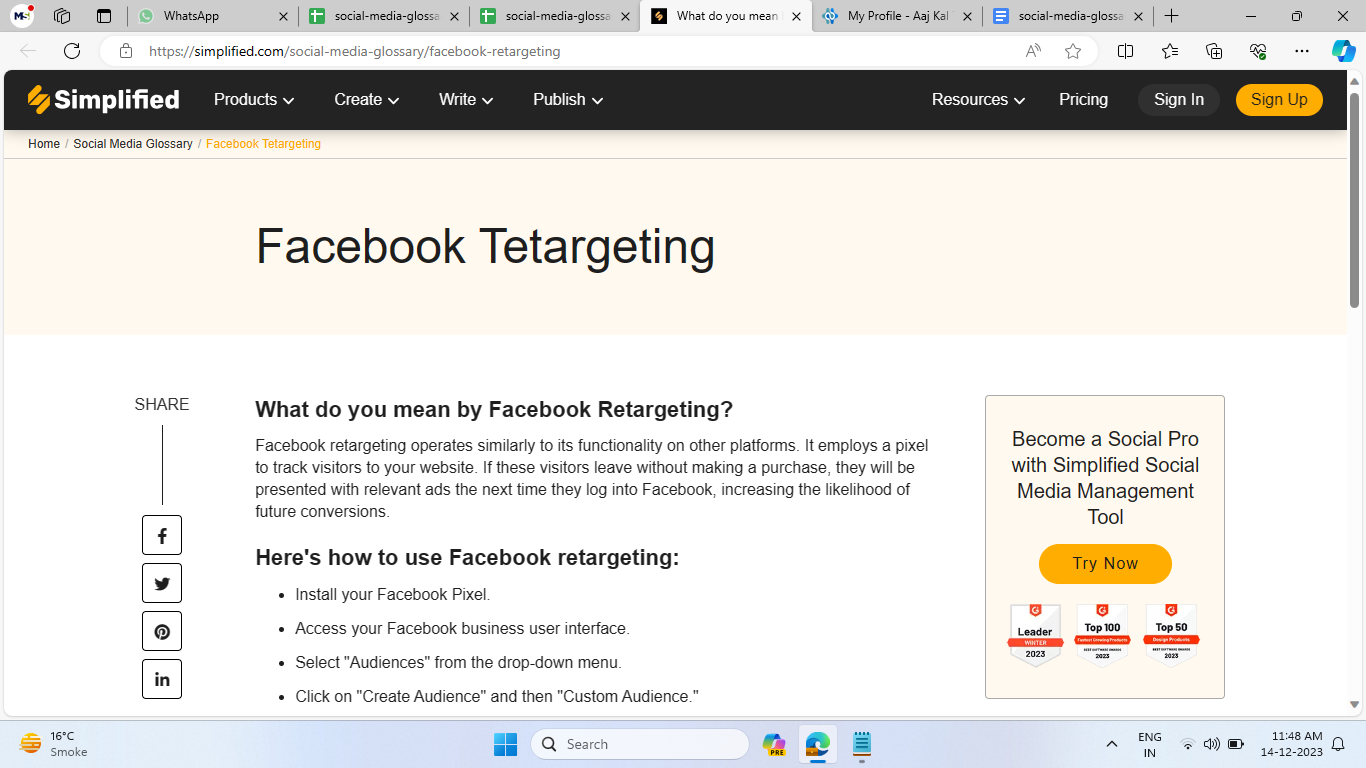Click the Facebook Tetargeting breadcrumb
The image size is (1366, 768).
point(263,144)
